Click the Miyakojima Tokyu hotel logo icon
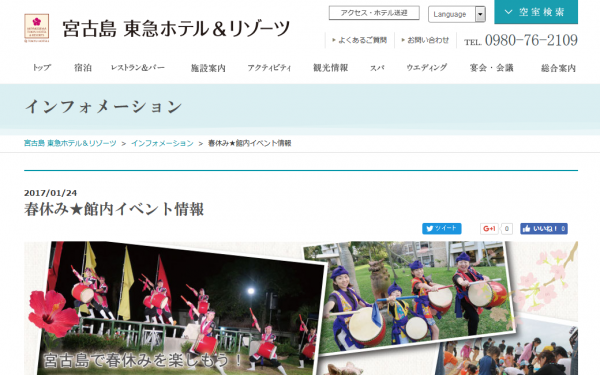This screenshot has width=600, height=375. click(37, 28)
